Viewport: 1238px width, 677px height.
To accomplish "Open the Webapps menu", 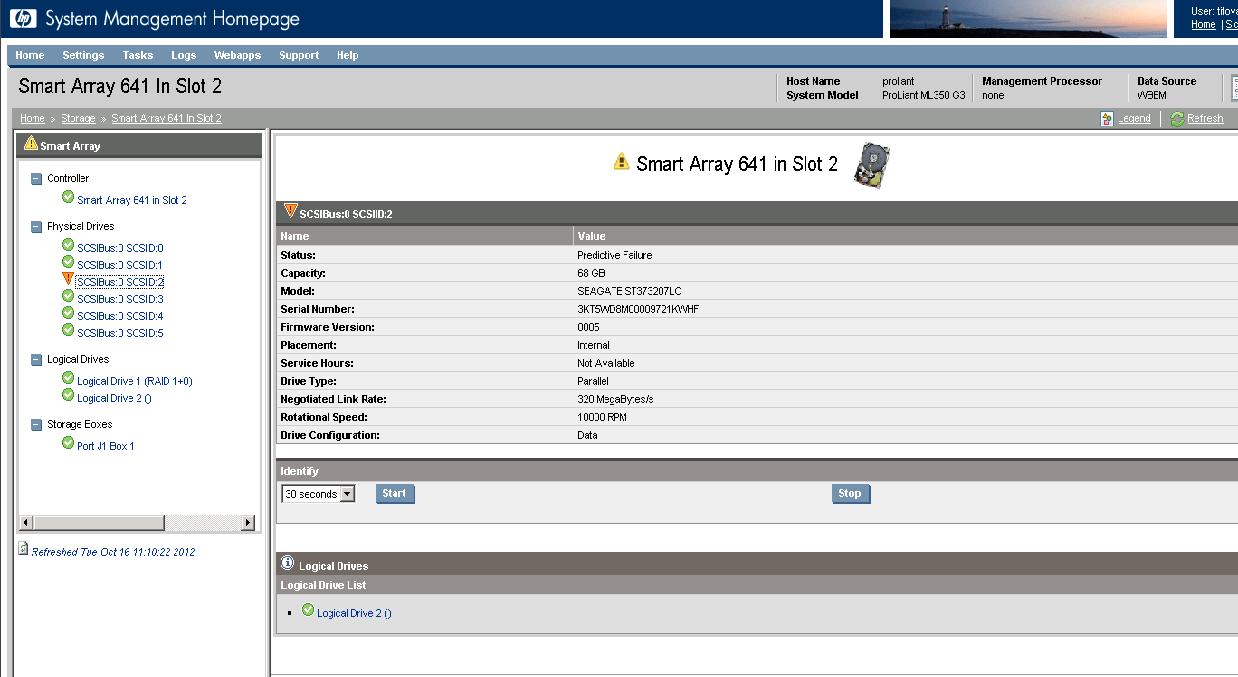I will pyautogui.click(x=237, y=56).
